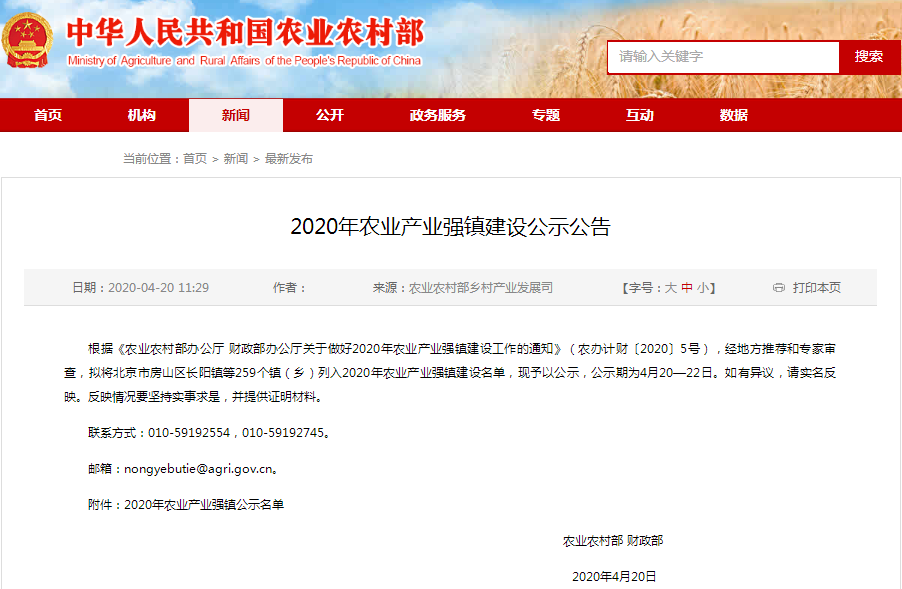Click the printer icon beside 打印本页
This screenshot has height=589, width=902.
click(779, 288)
